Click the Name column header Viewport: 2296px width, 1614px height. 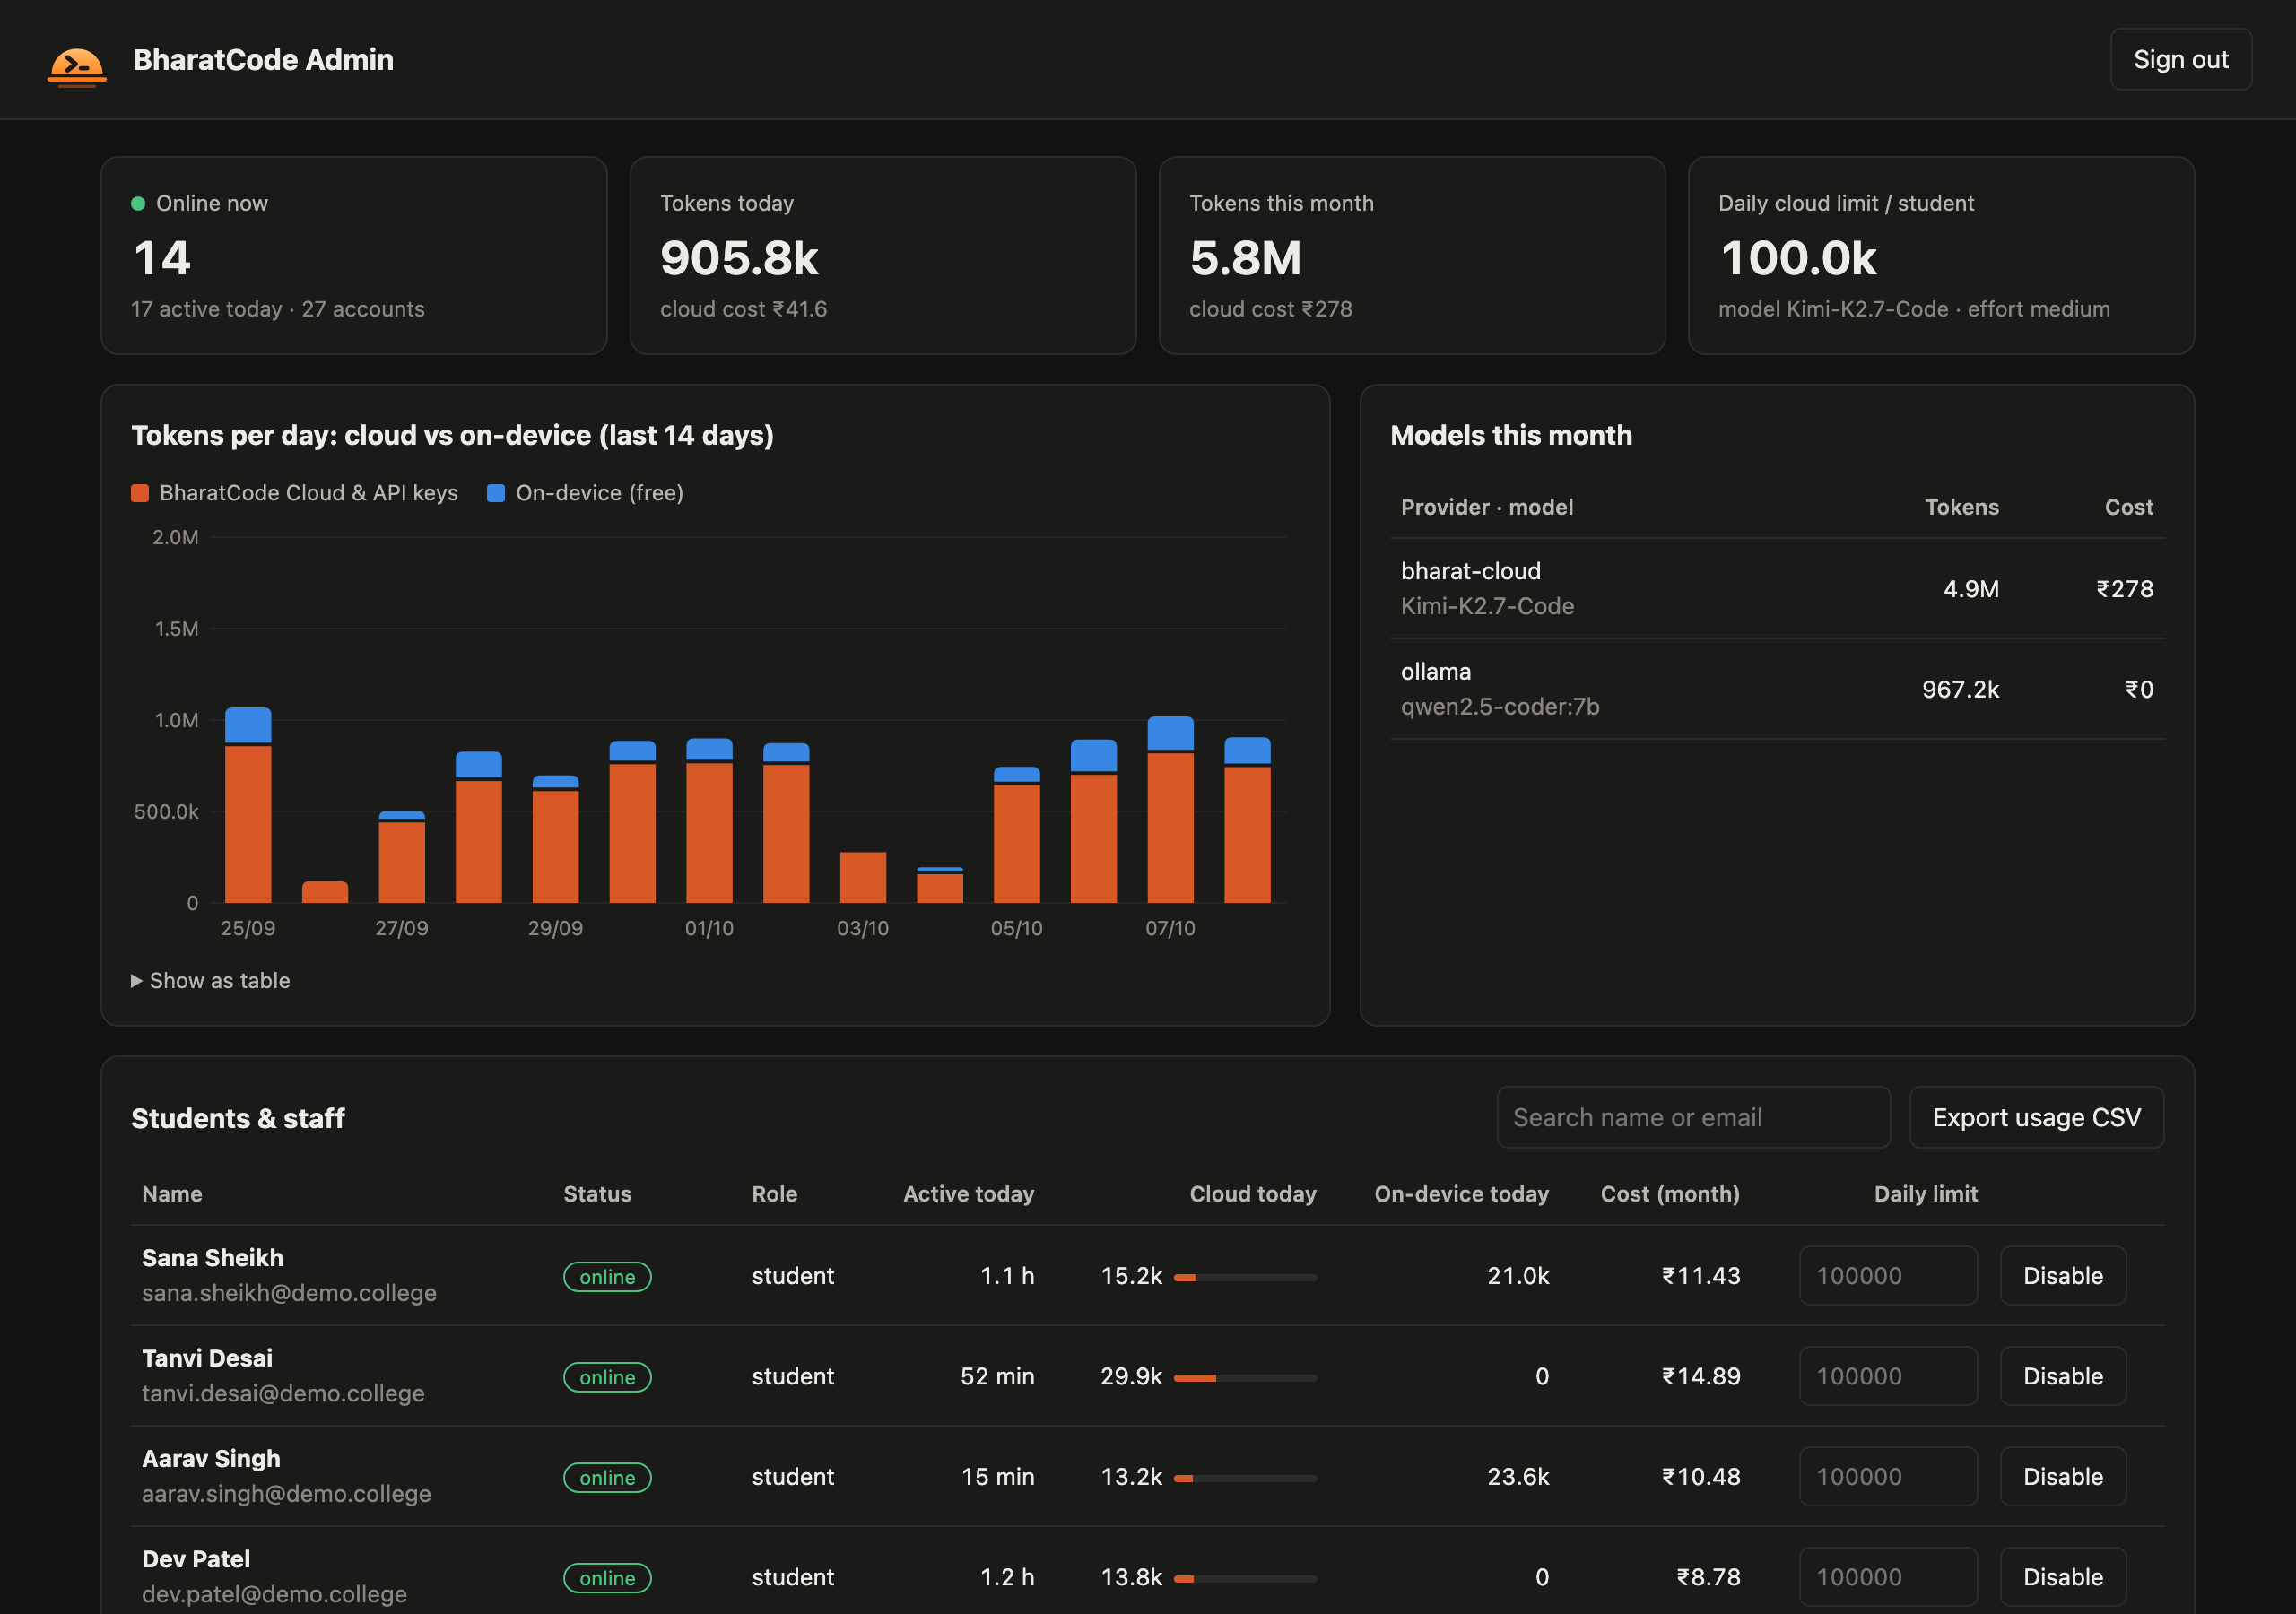[172, 1194]
